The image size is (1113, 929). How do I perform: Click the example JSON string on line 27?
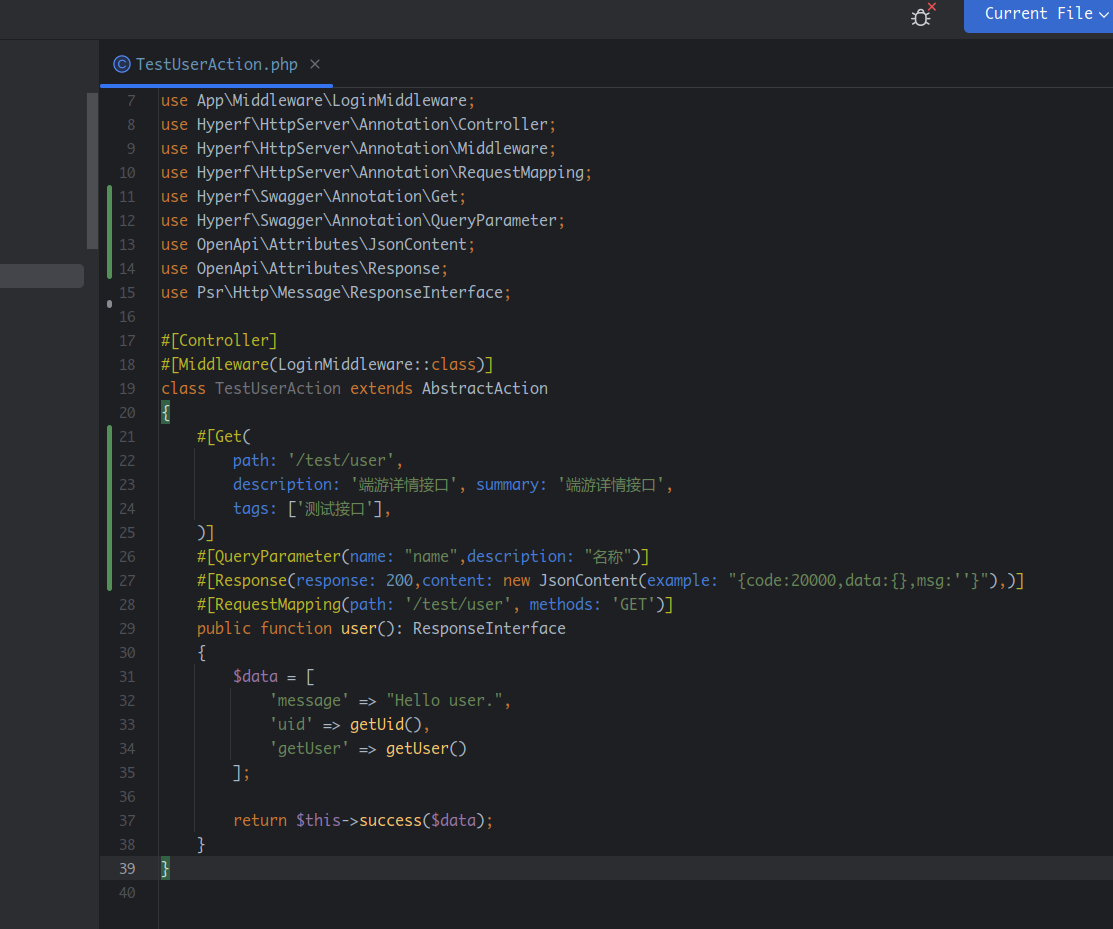pyautogui.click(x=859, y=581)
